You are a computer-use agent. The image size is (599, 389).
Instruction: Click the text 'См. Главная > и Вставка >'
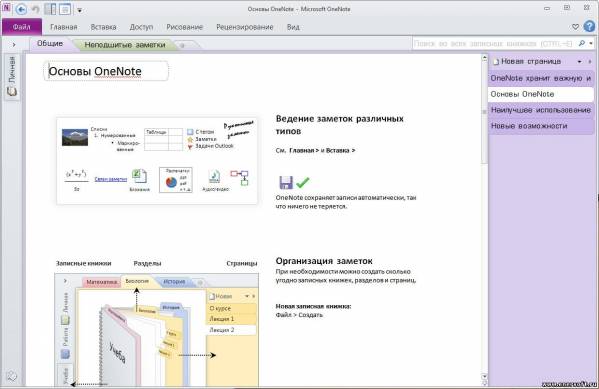[315, 151]
